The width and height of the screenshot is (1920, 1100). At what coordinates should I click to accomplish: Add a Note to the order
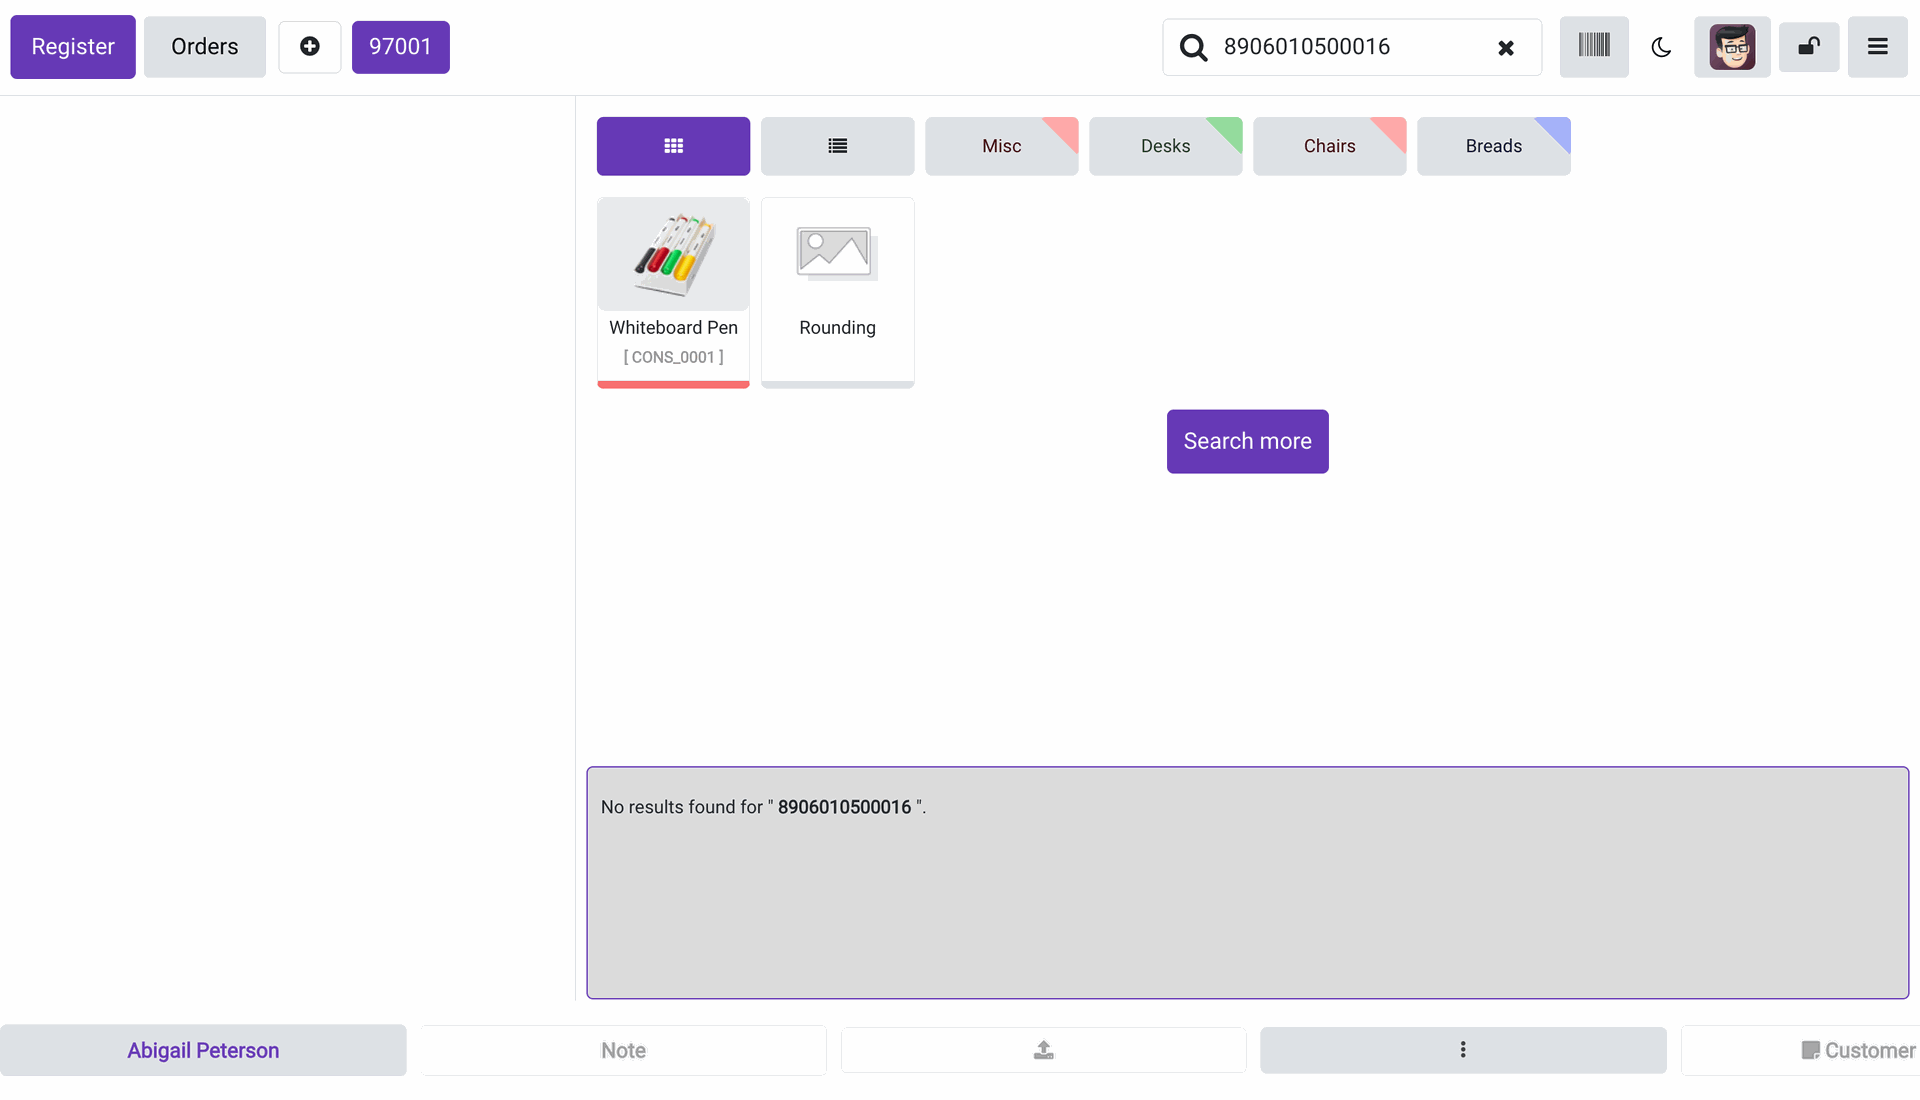[623, 1050]
